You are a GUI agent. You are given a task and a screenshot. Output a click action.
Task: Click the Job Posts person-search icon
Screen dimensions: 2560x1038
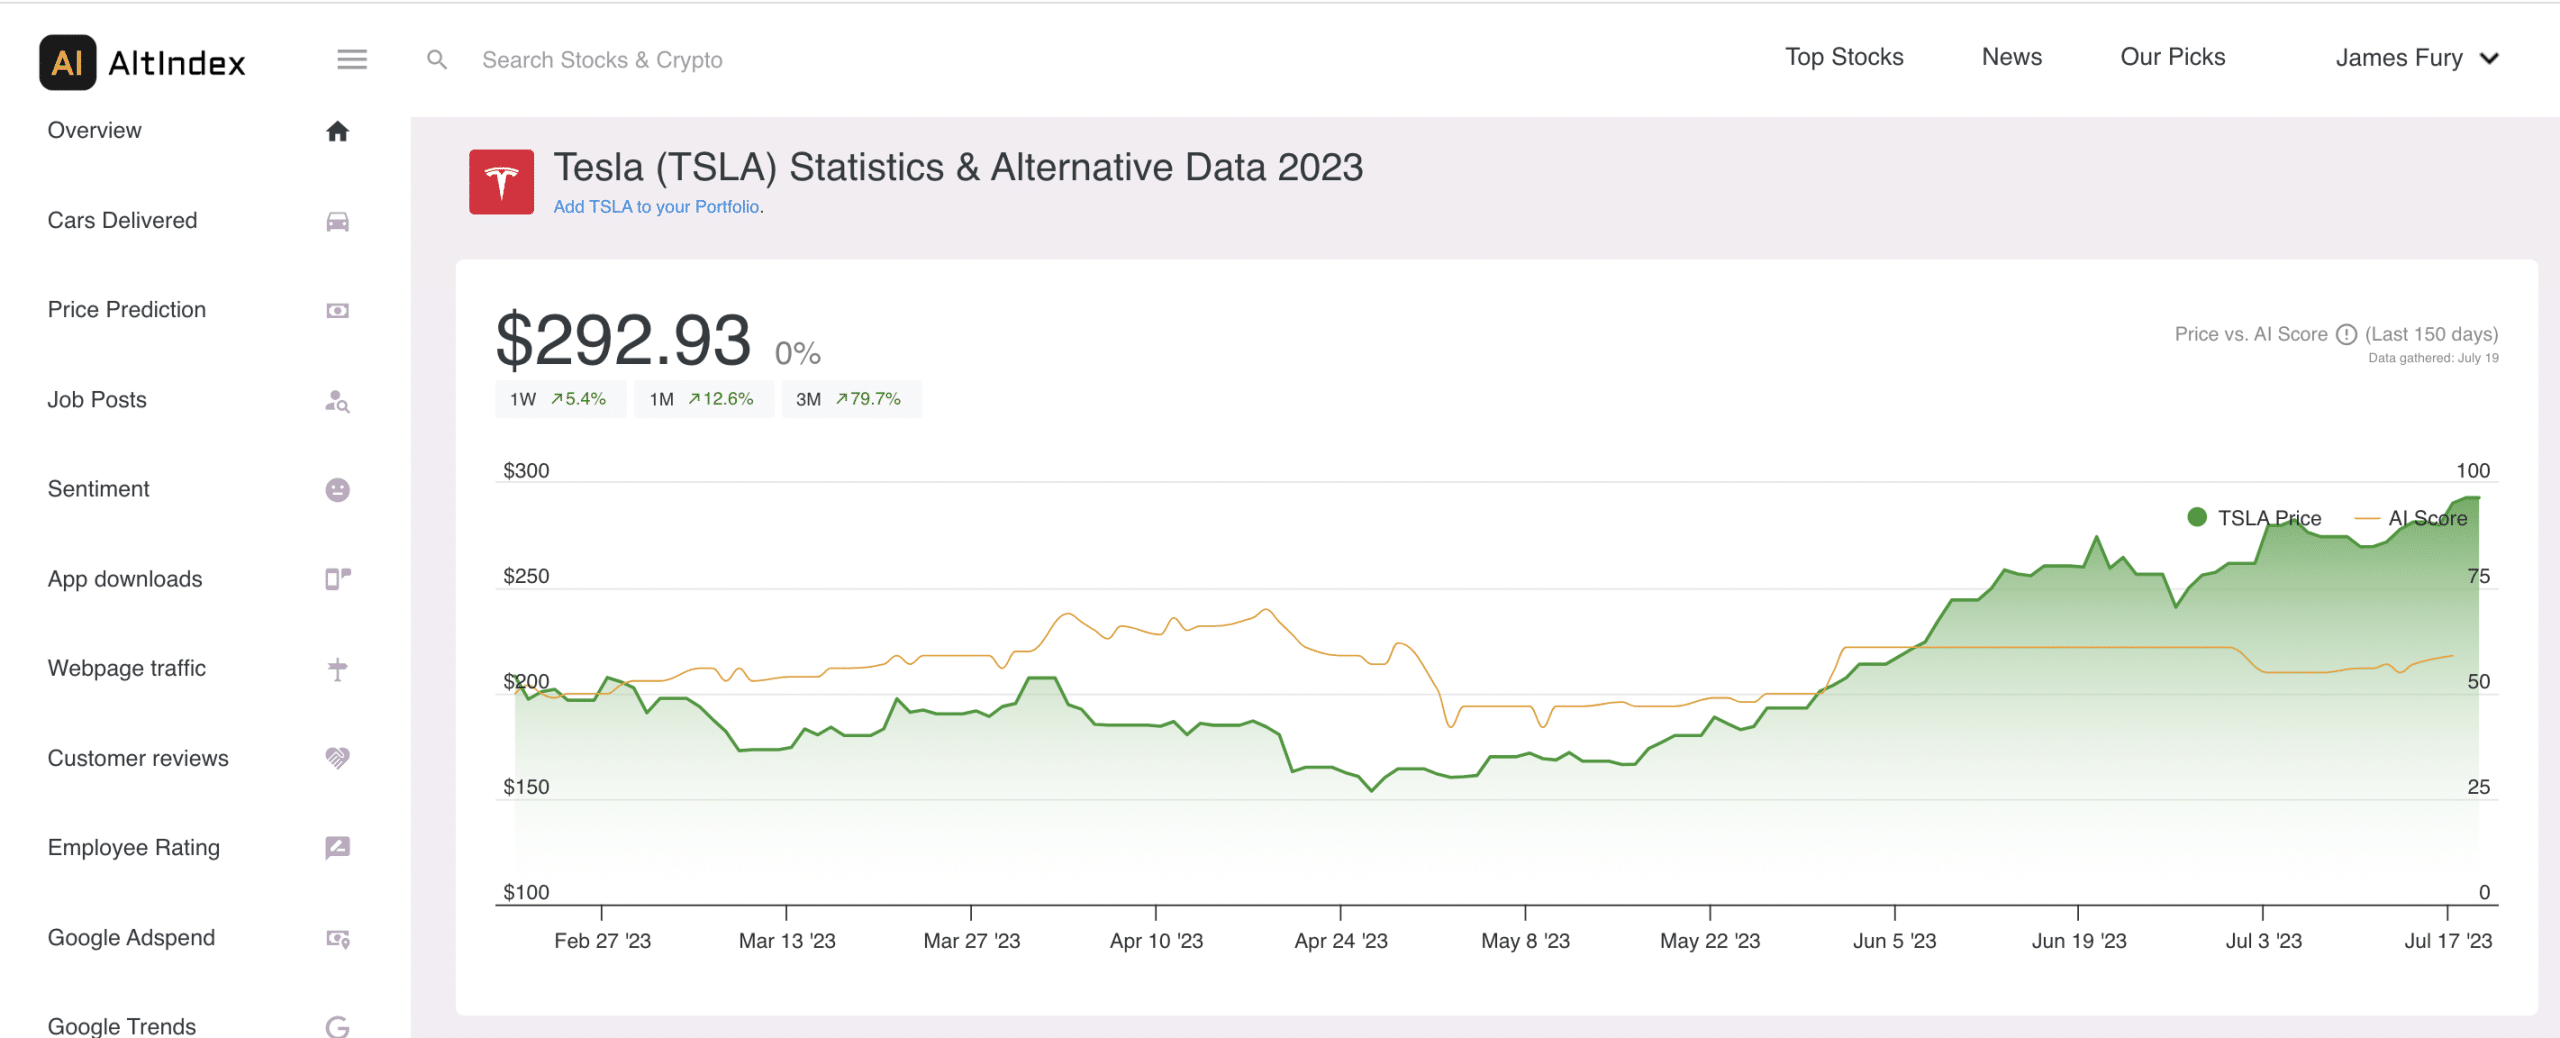338,401
